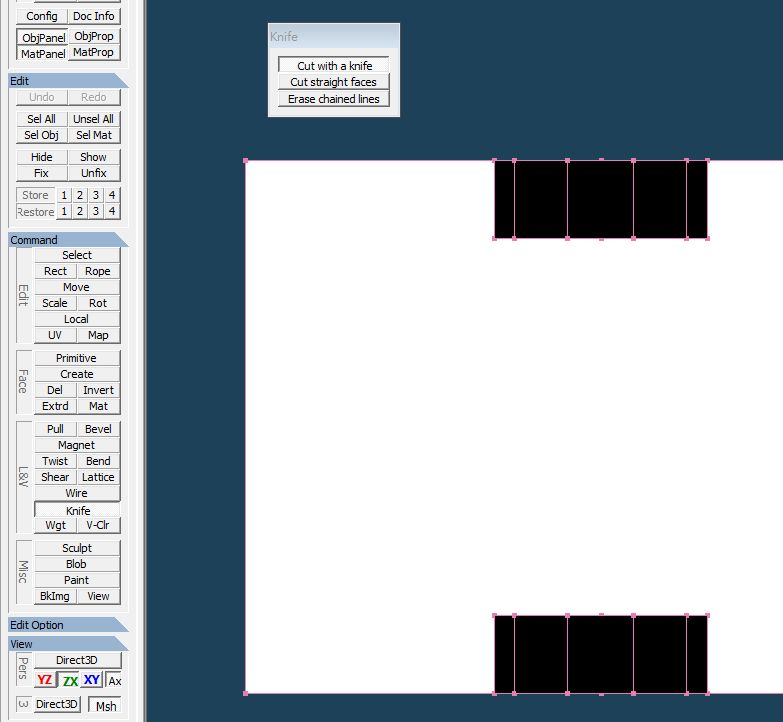This screenshot has height=722, width=783.
Task: Switch to the ZX top view
Action: click(69, 680)
